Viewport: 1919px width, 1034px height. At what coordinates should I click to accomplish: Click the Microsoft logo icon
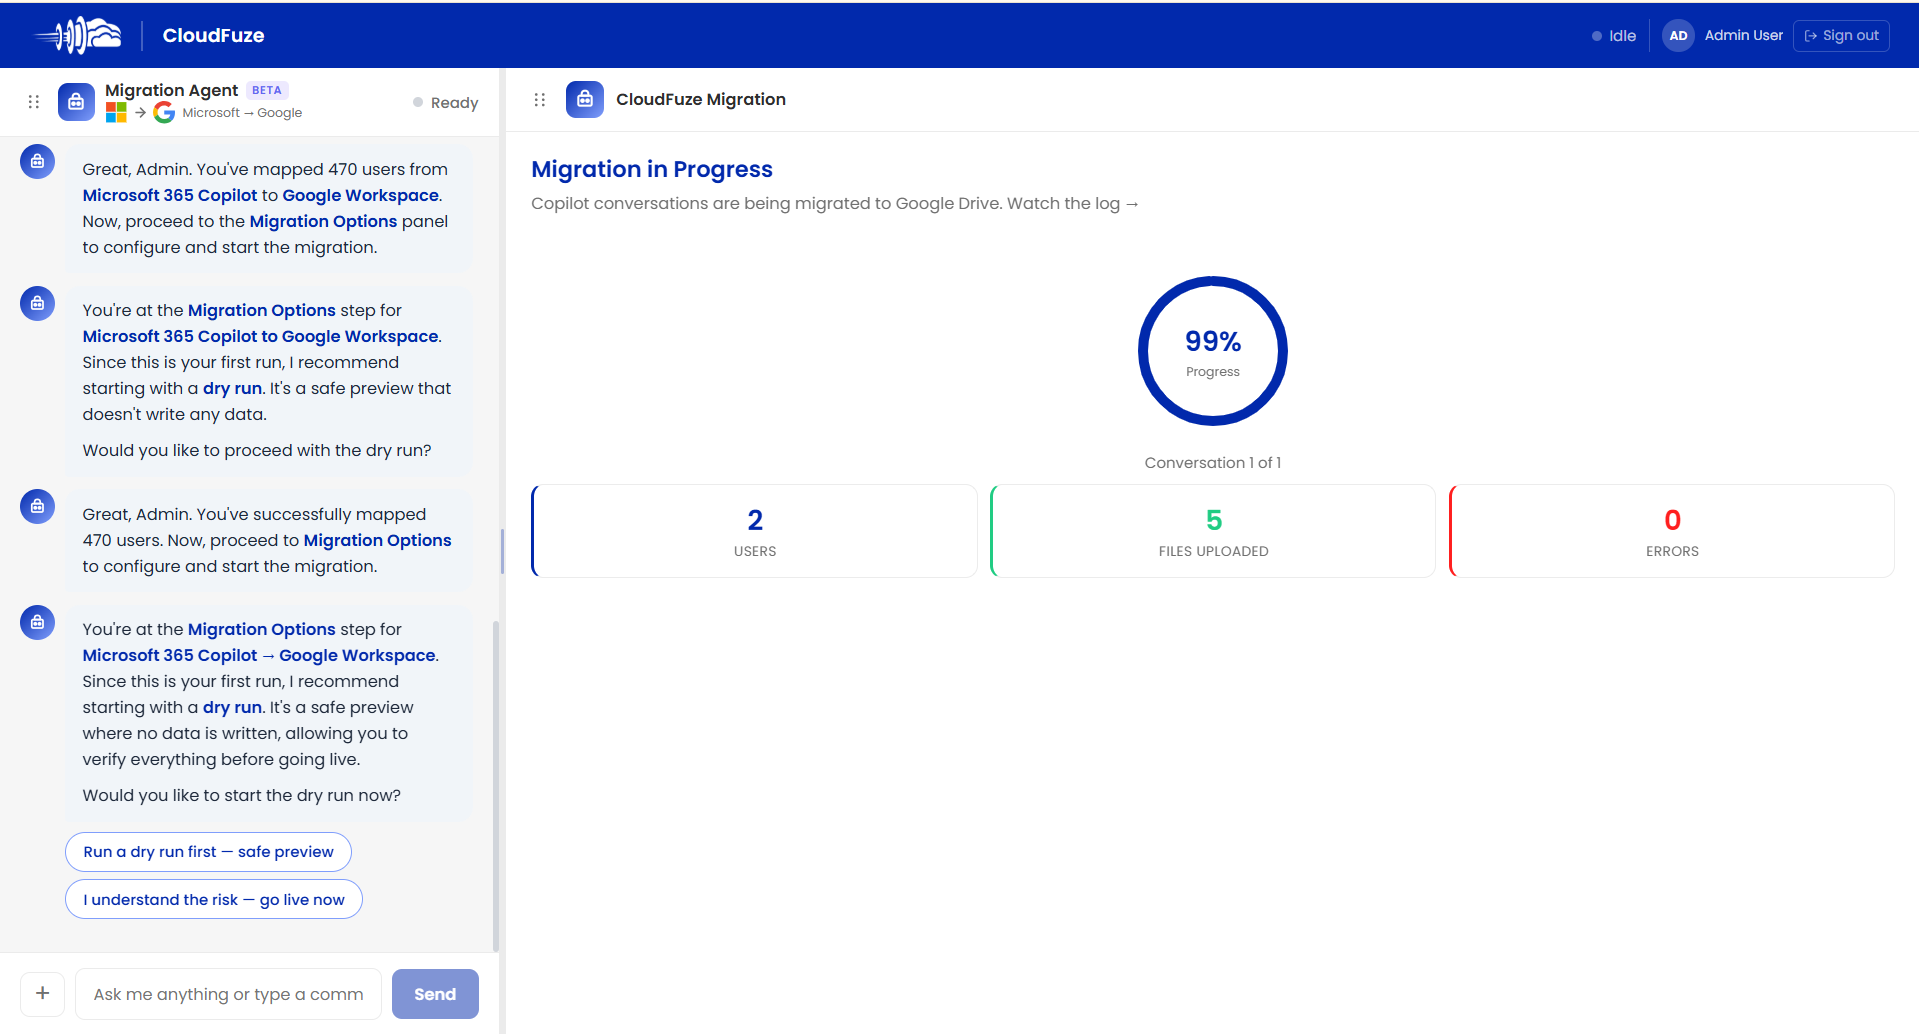[116, 113]
